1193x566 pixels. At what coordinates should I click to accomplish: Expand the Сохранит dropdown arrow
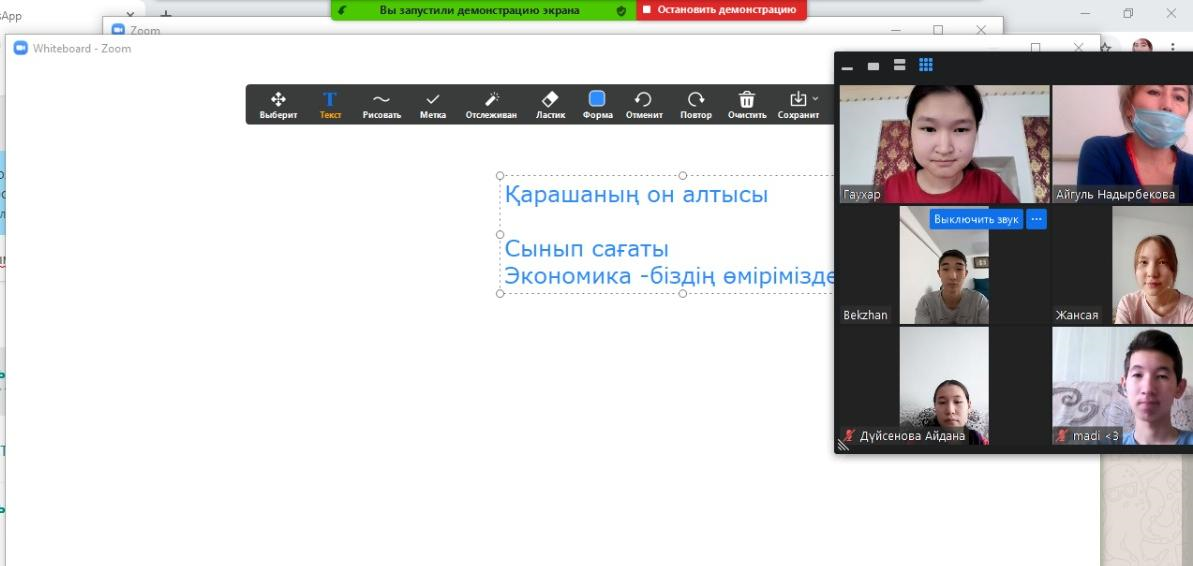point(816,99)
